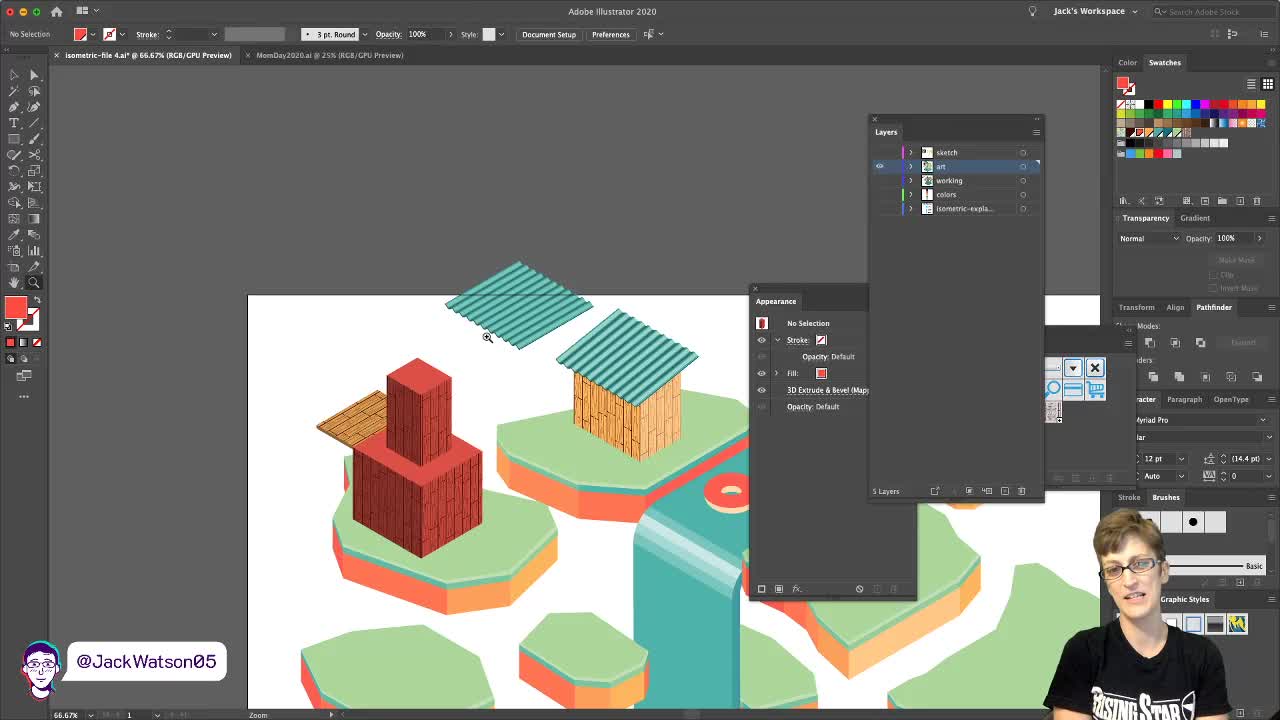The width and height of the screenshot is (1280, 720).
Task: Open the stroke weight dropdown showing 3 pt Round
Action: click(333, 34)
